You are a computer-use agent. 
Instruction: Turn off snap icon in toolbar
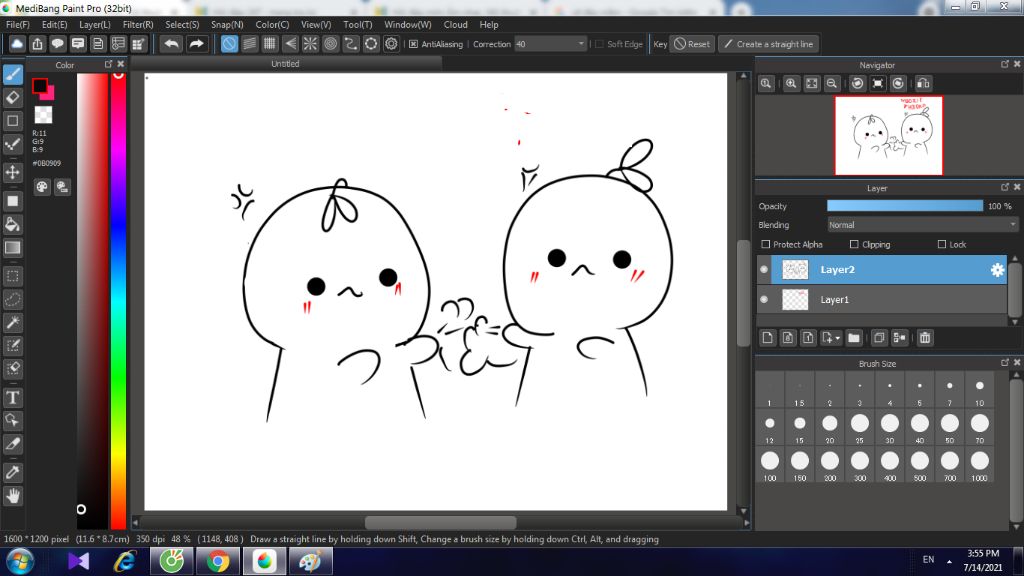[229, 44]
